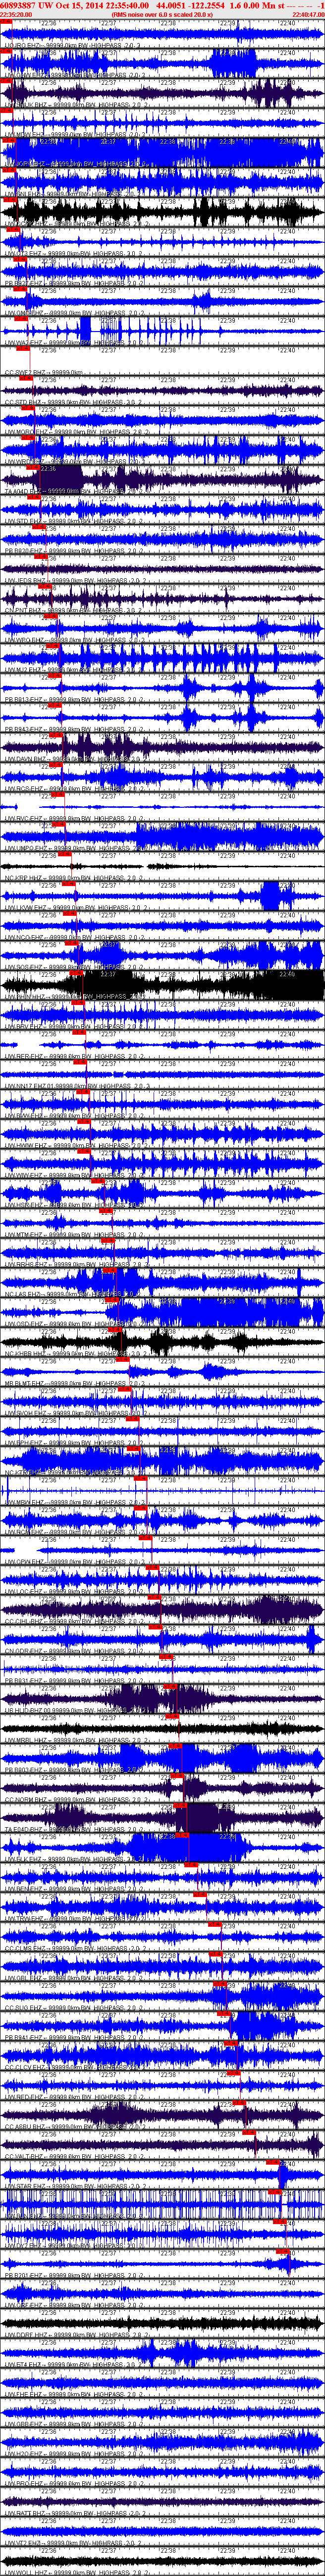This screenshot has width=325, height=2576.
Task: Click the event ID 60893887 in header
Action: (19, 5)
